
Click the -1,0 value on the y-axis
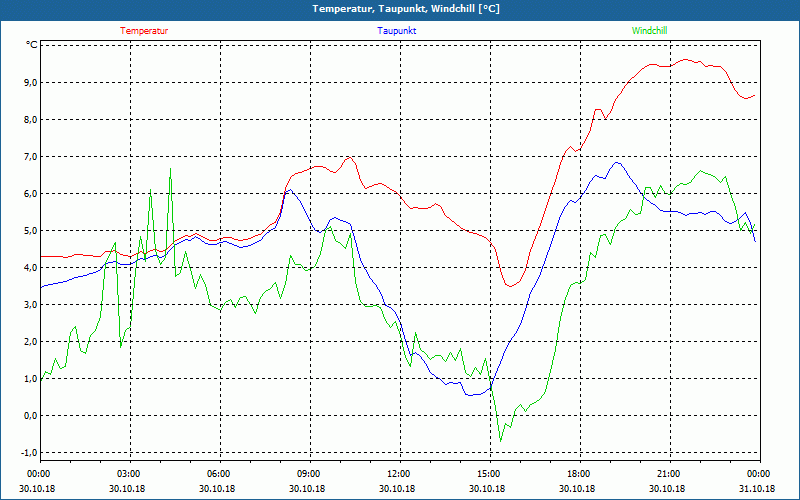pyautogui.click(x=29, y=453)
